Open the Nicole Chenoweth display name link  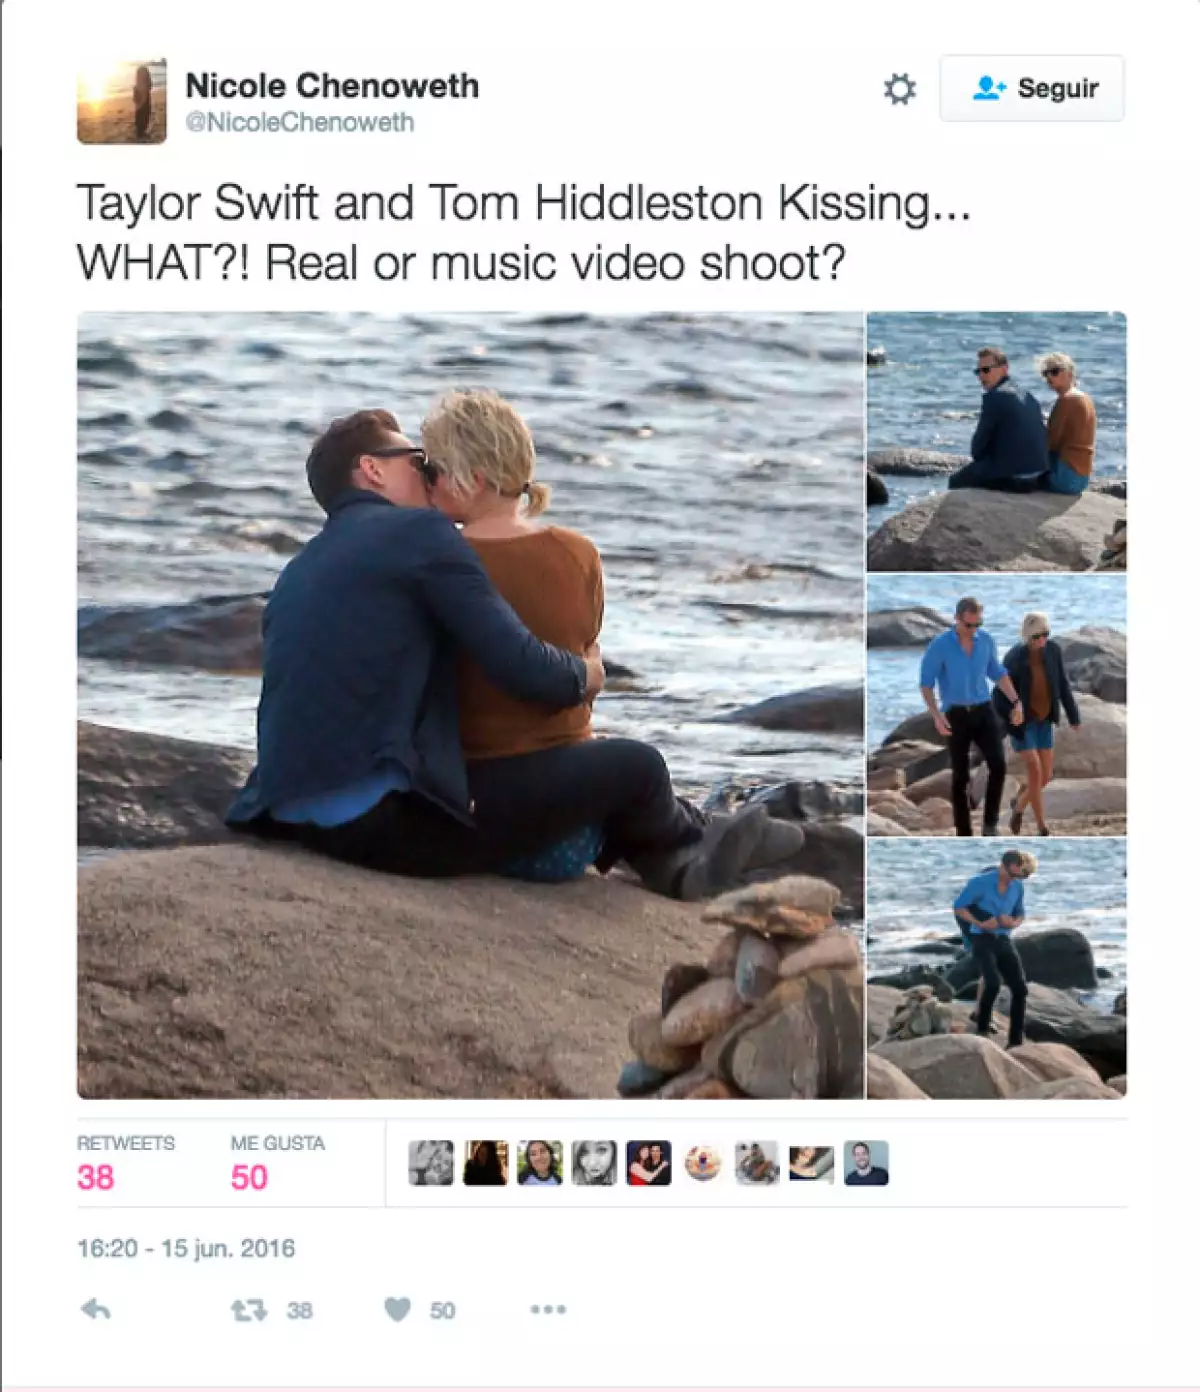coord(332,86)
